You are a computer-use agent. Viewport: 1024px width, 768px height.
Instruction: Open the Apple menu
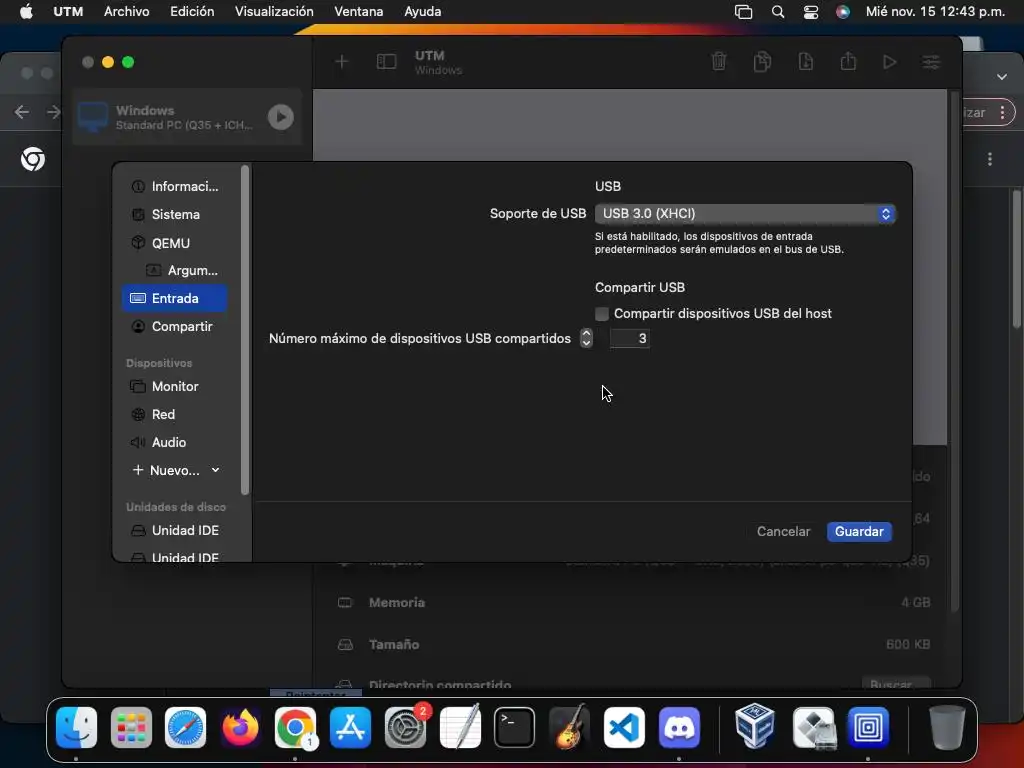(x=26, y=12)
